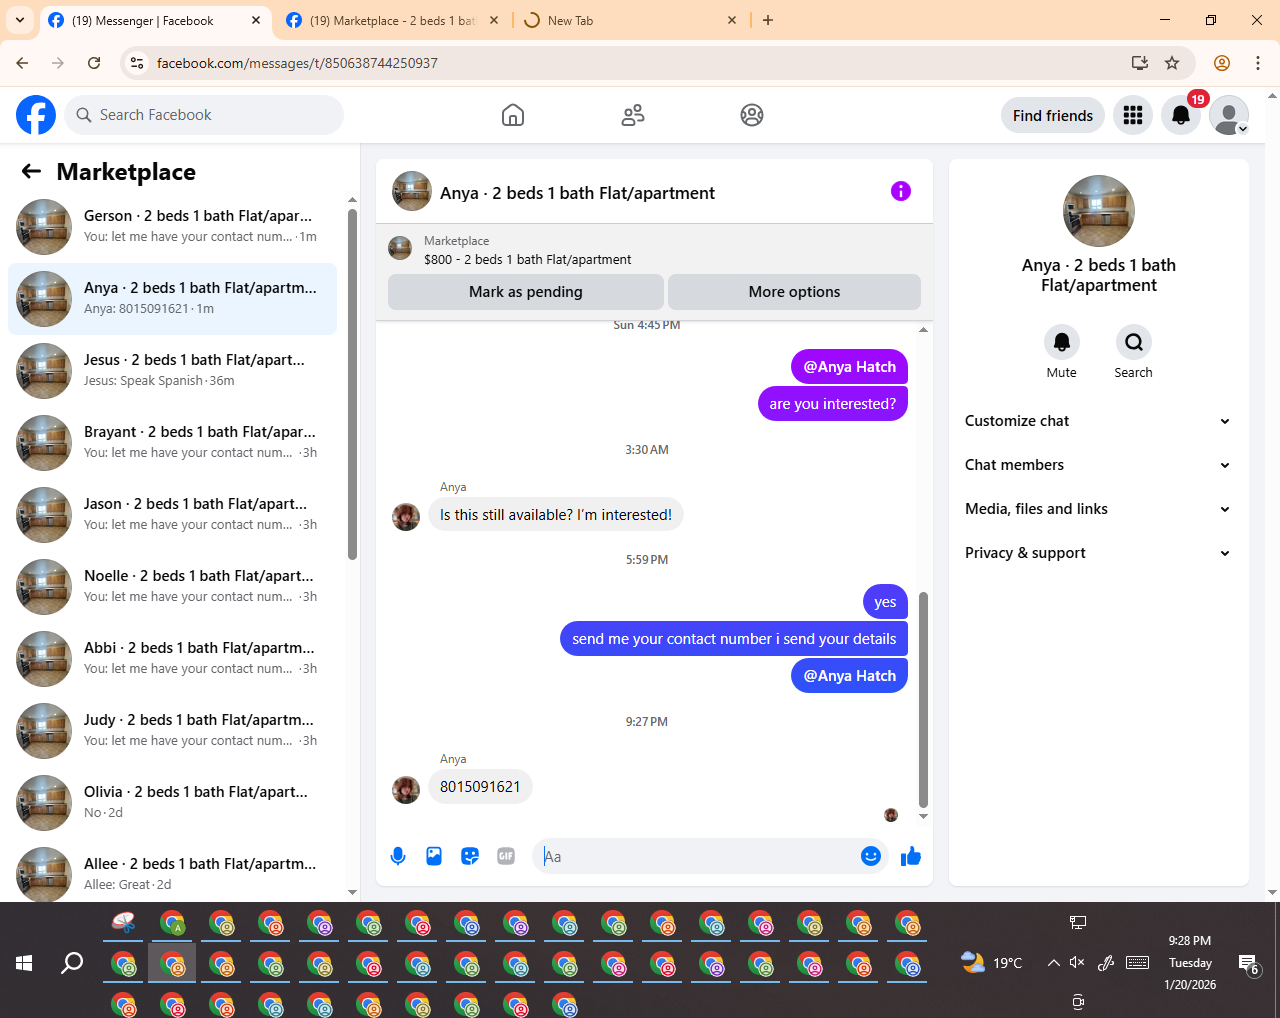The image size is (1280, 1018).
Task: Open Windows Start menu
Action: [x=24, y=963]
